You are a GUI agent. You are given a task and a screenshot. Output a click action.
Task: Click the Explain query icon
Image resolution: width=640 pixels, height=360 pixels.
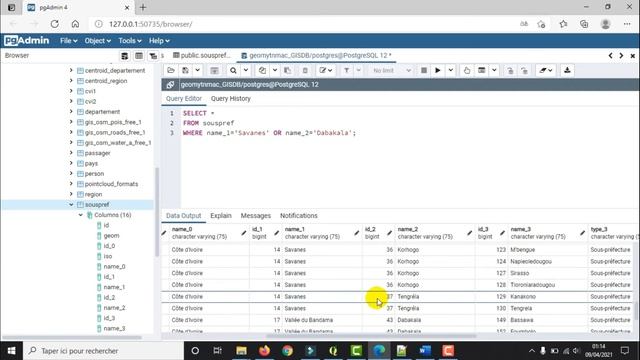(x=467, y=71)
